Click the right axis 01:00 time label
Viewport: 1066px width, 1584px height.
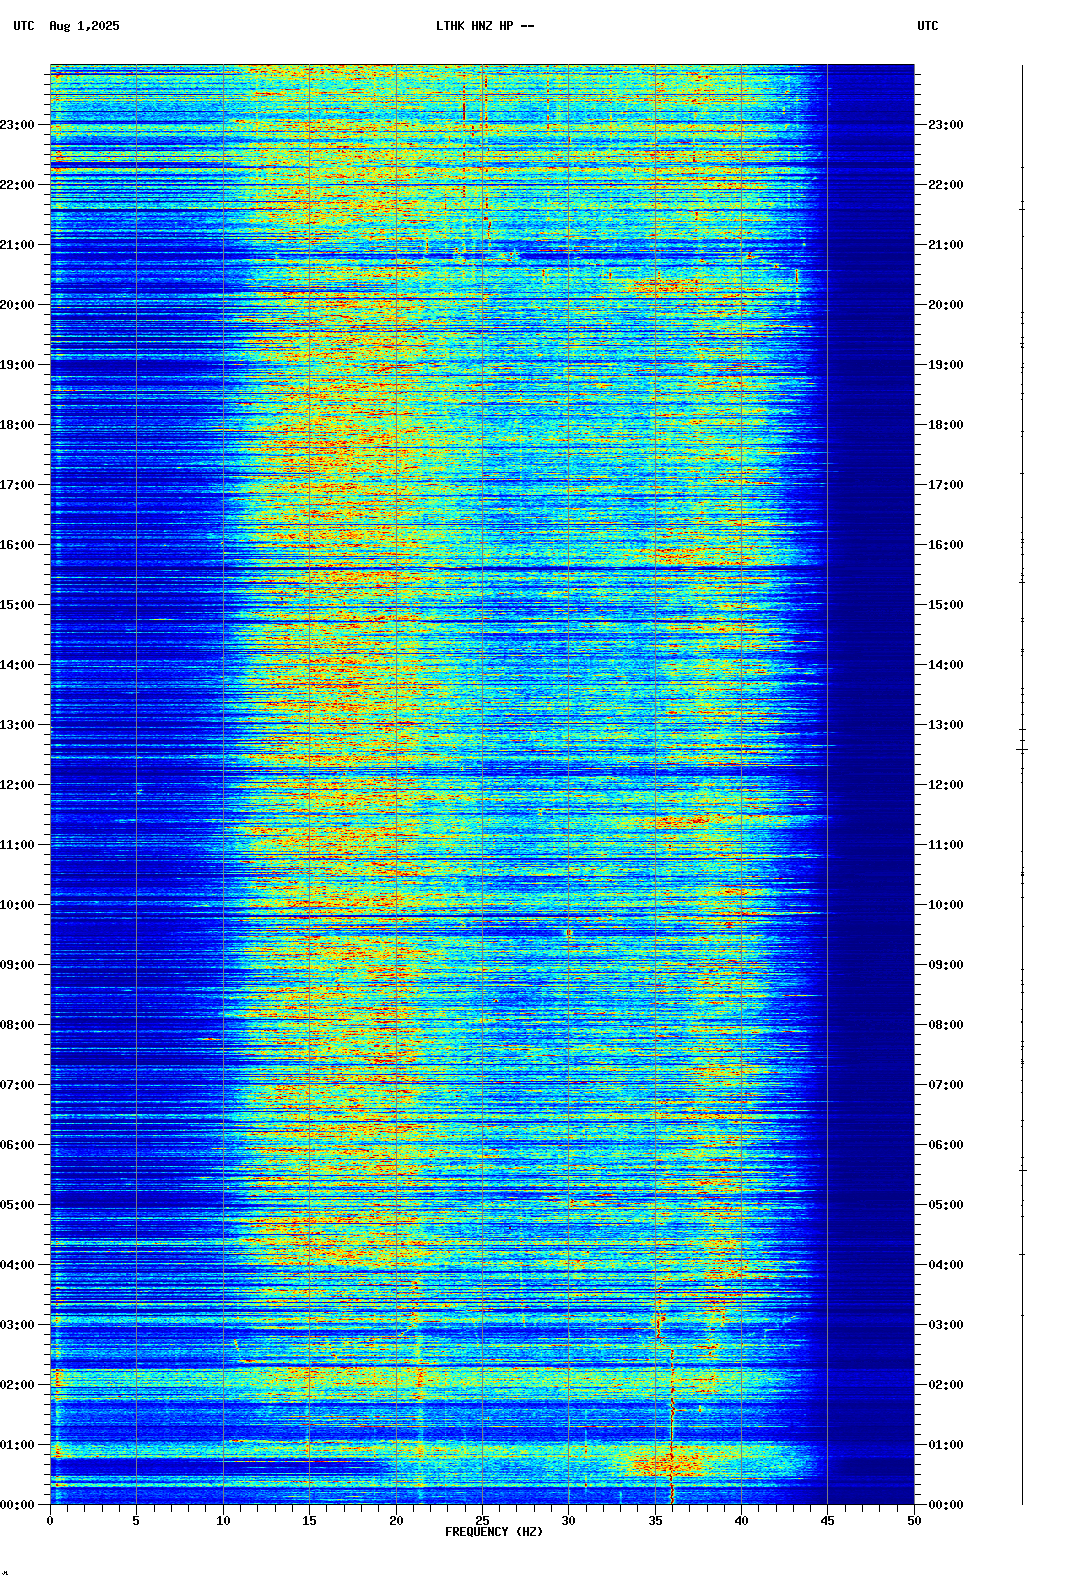(x=946, y=1445)
